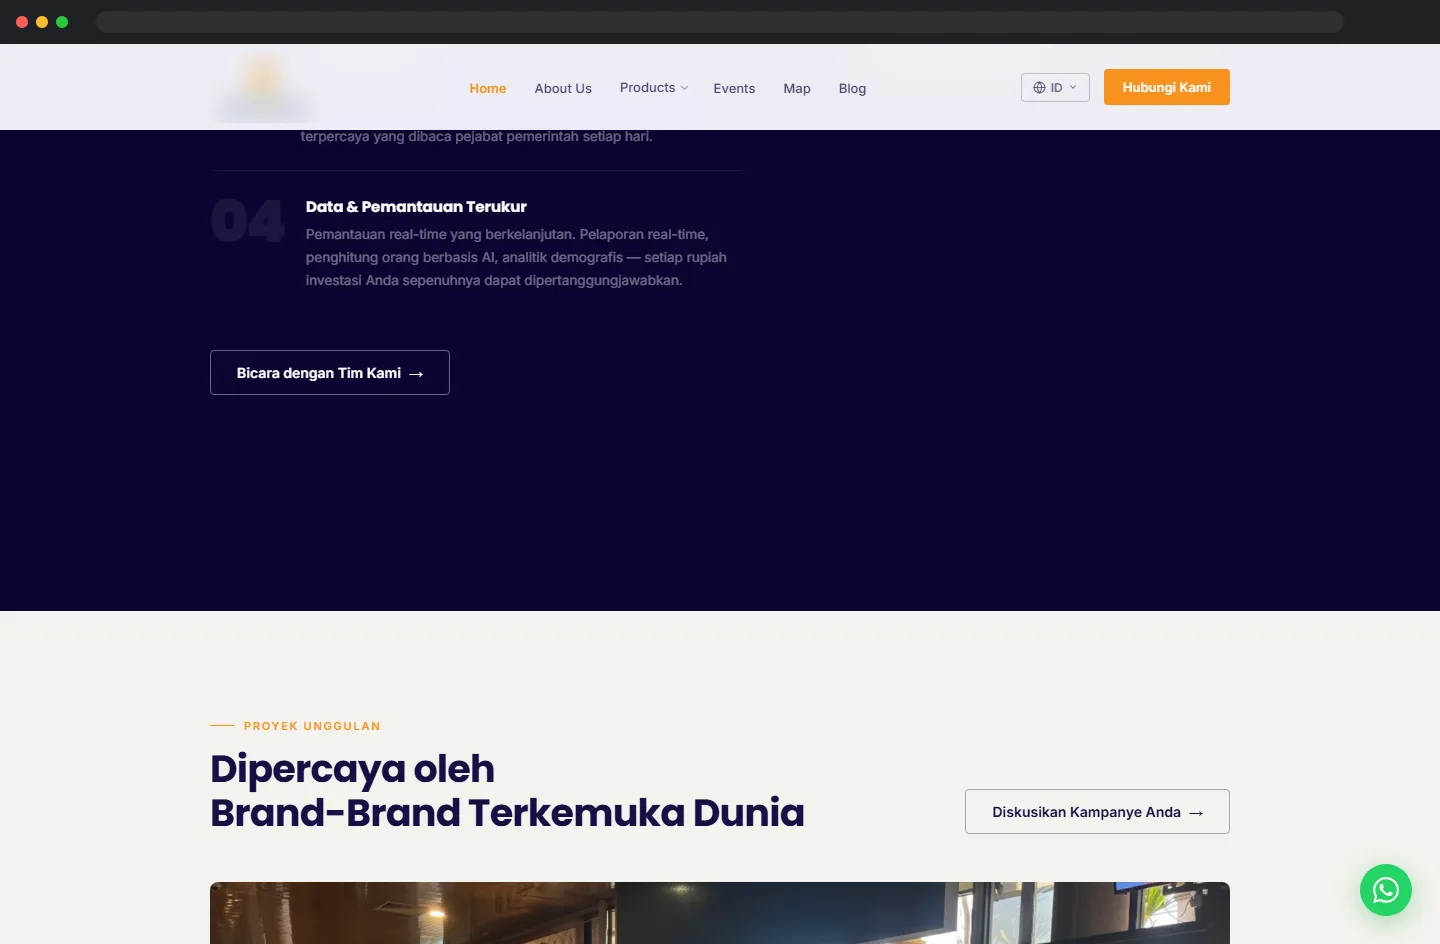The width and height of the screenshot is (1440, 944).
Task: Open the About Us page
Action: (563, 88)
